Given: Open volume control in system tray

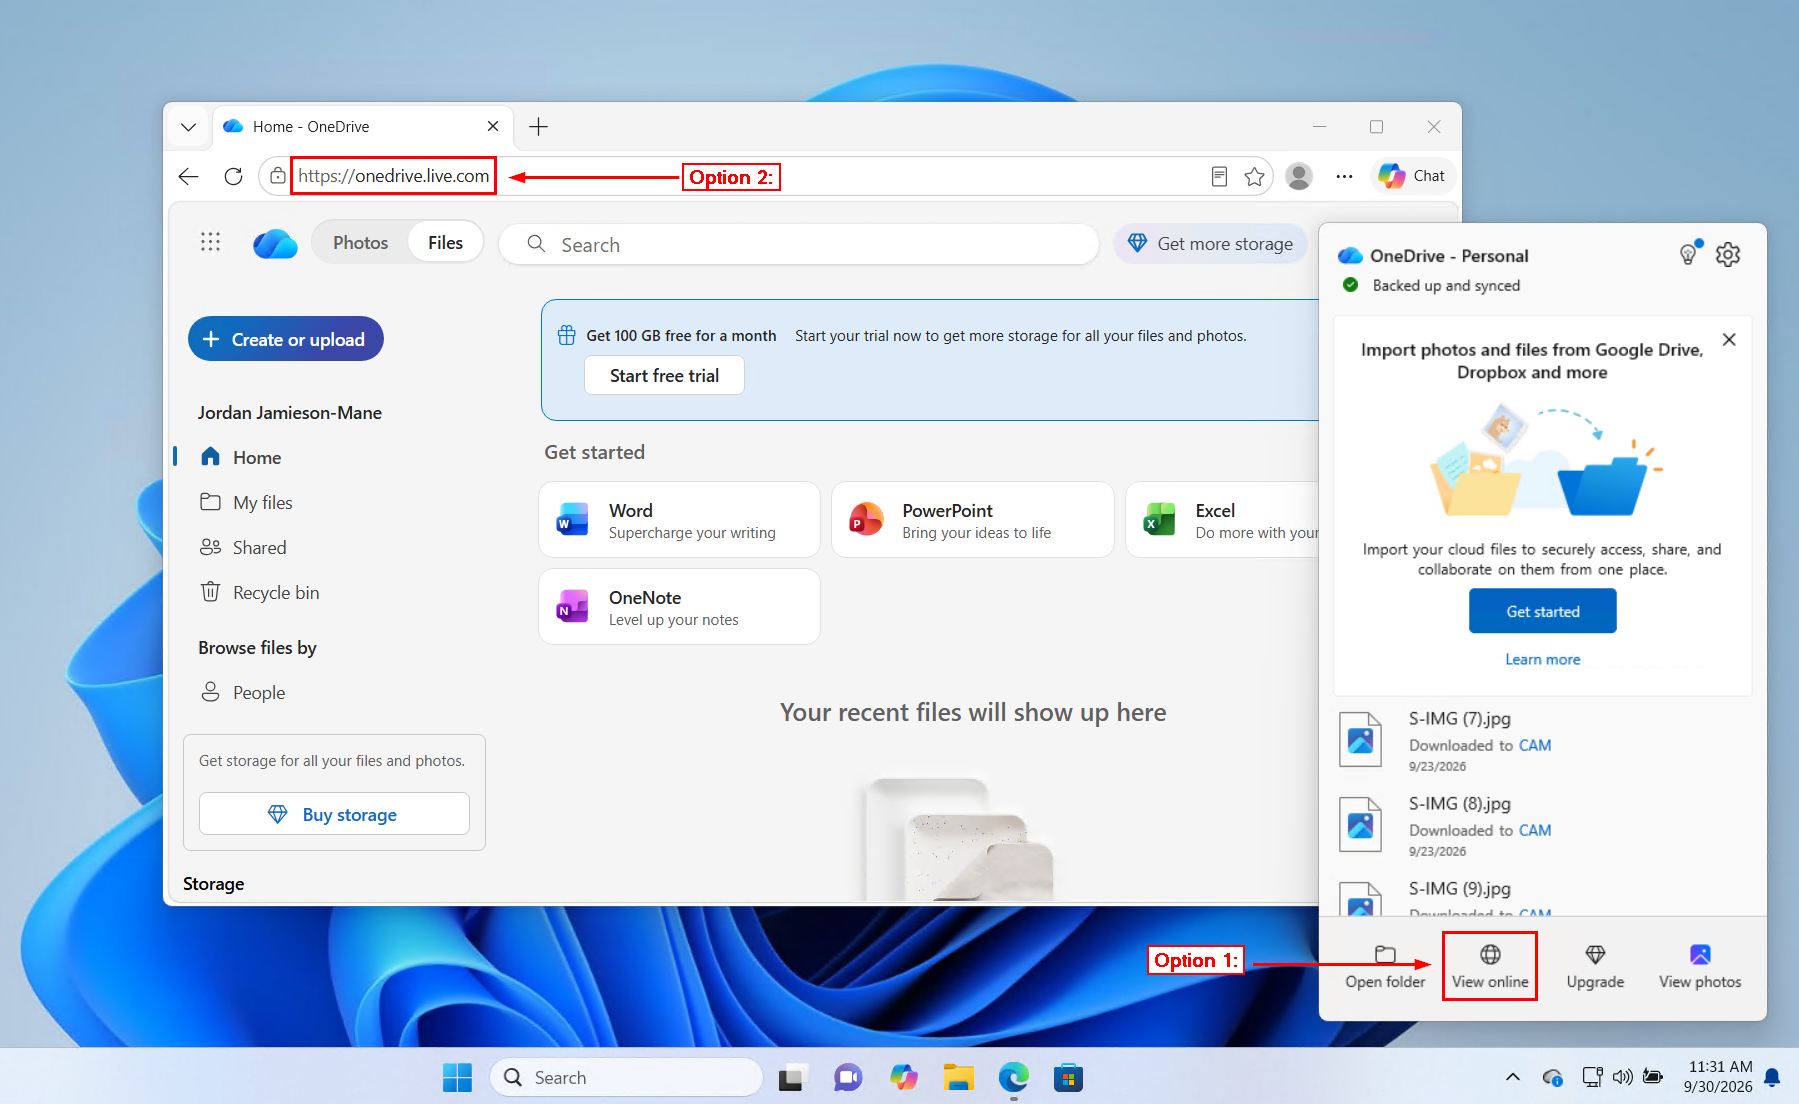Looking at the screenshot, I should 1622,1077.
